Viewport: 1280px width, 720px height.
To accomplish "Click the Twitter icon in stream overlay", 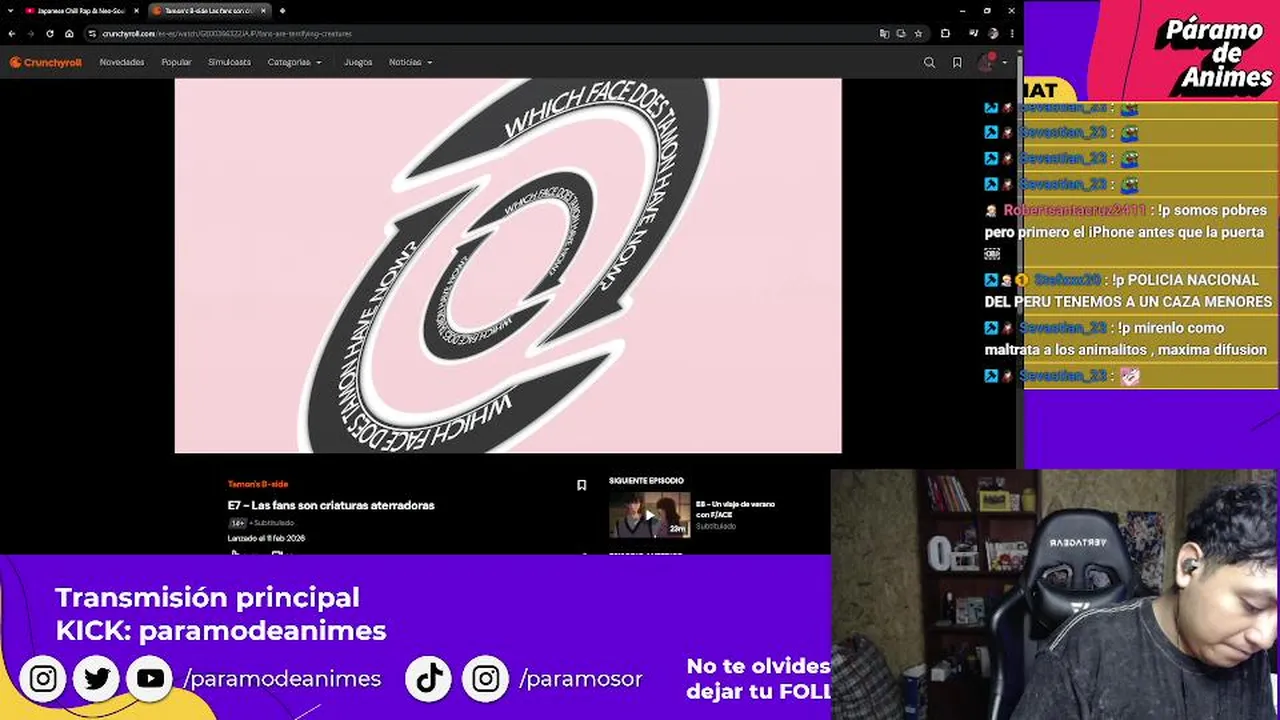I will (97, 679).
